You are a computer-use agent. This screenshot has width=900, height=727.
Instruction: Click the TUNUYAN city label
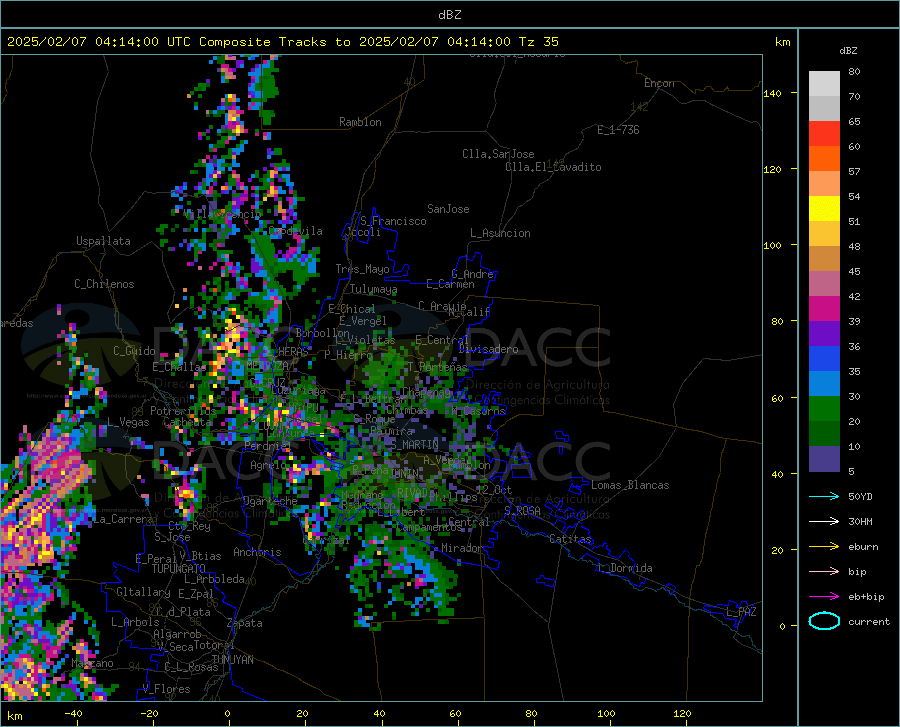click(x=232, y=659)
